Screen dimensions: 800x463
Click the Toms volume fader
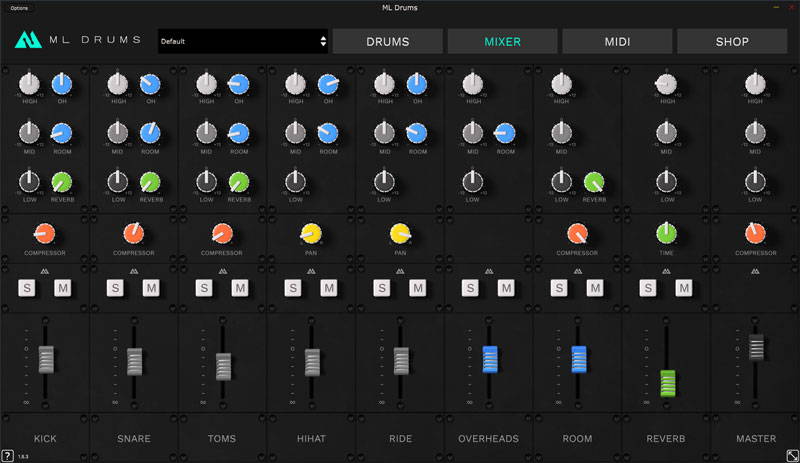tap(223, 366)
